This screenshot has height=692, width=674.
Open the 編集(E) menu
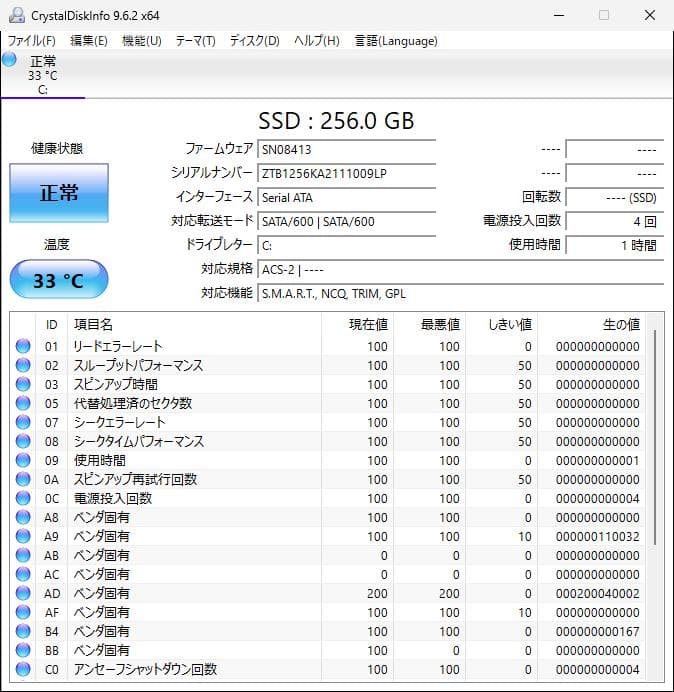(89, 41)
